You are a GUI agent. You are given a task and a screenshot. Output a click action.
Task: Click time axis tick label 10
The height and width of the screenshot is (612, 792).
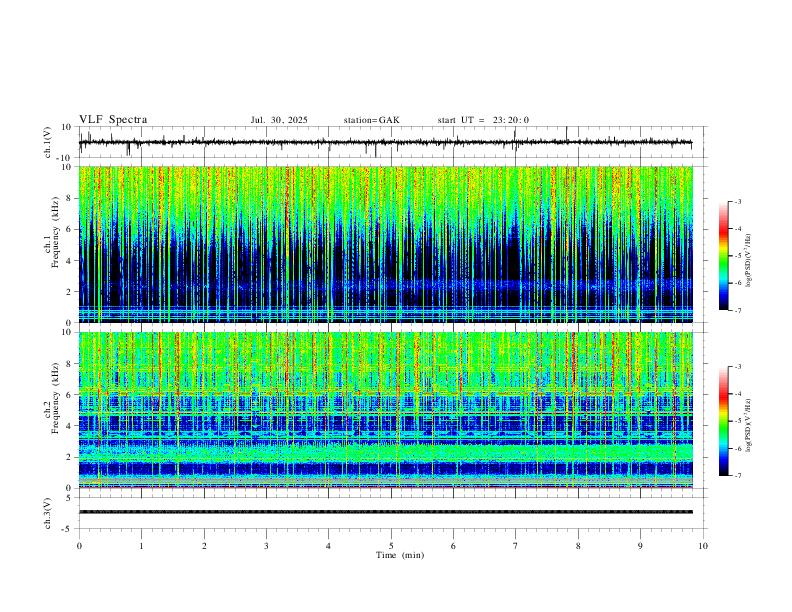[703, 546]
